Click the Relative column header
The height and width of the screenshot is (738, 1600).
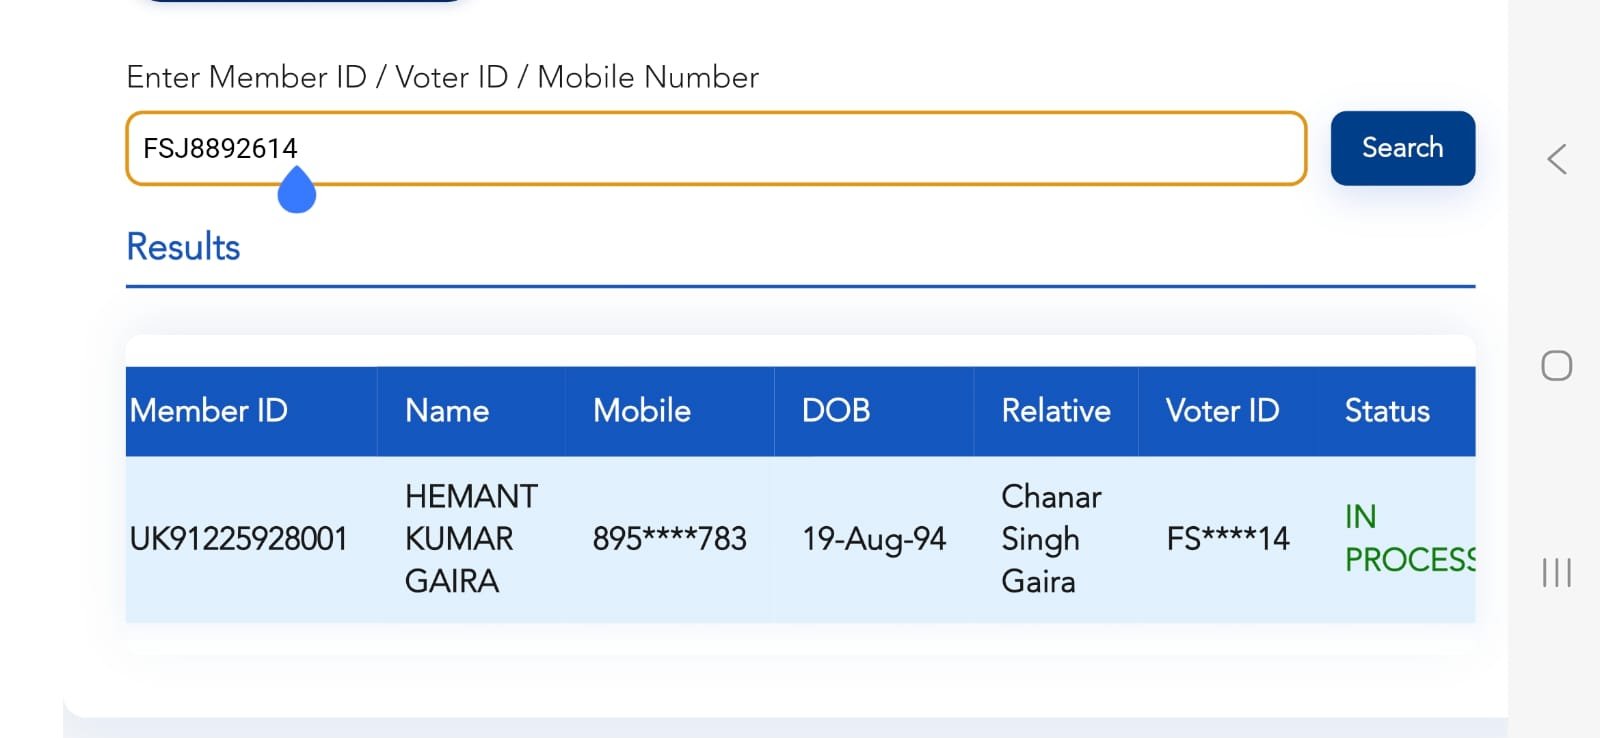coord(1056,411)
